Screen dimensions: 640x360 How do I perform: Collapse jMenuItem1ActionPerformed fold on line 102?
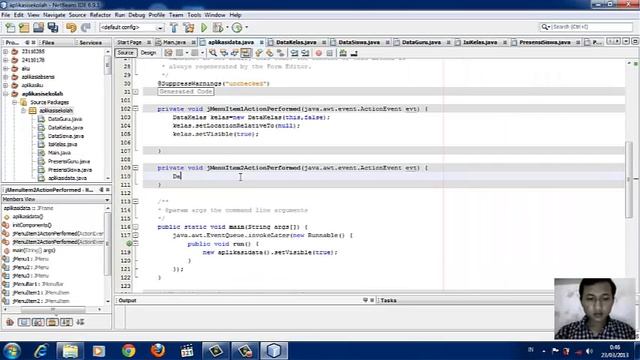point(136,109)
